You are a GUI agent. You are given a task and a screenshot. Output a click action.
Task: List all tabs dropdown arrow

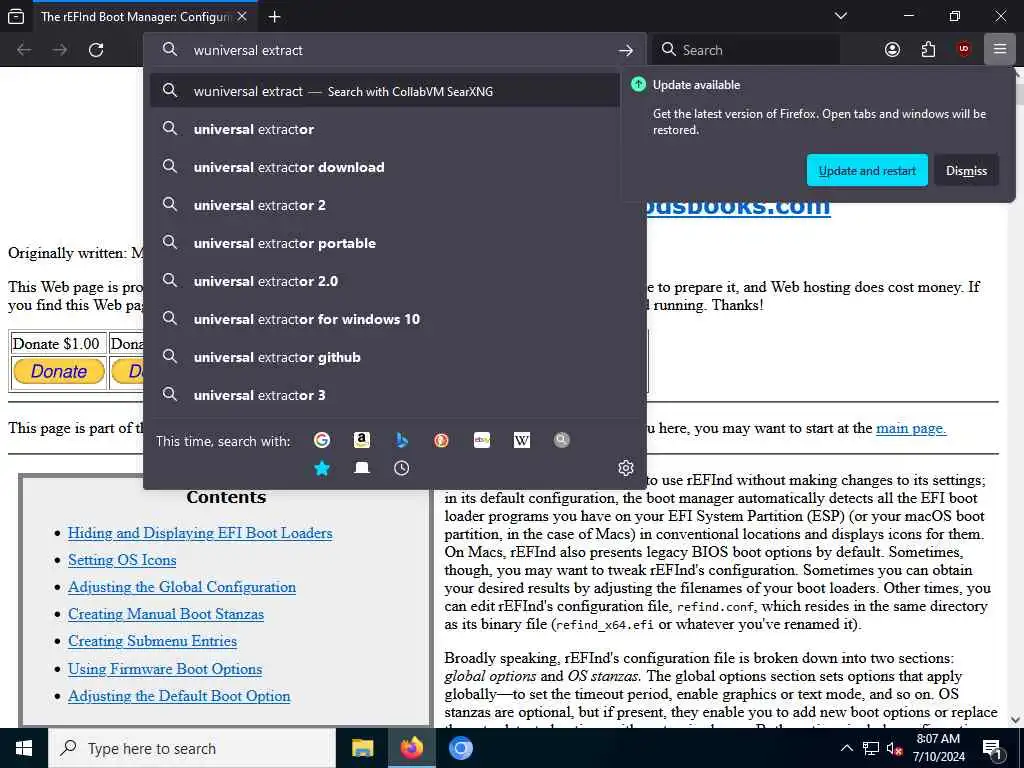(x=841, y=16)
